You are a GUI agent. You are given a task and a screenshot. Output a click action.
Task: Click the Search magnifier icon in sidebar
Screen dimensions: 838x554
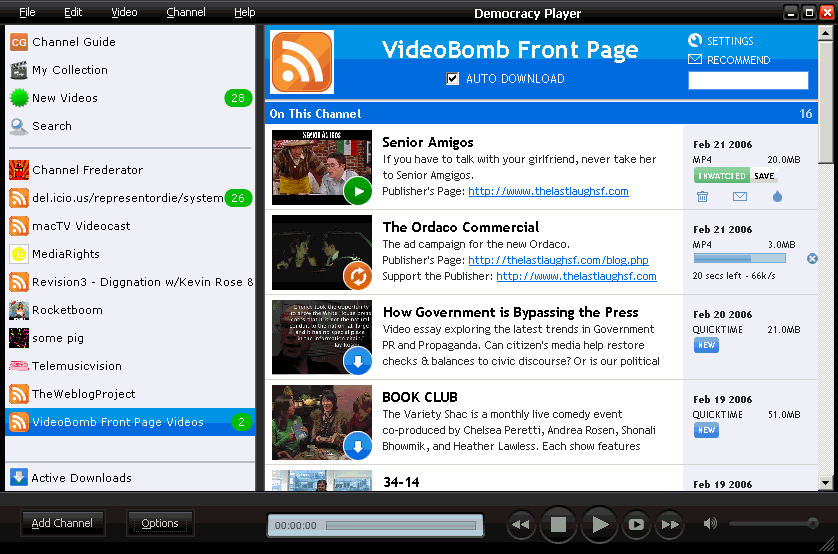click(19, 126)
